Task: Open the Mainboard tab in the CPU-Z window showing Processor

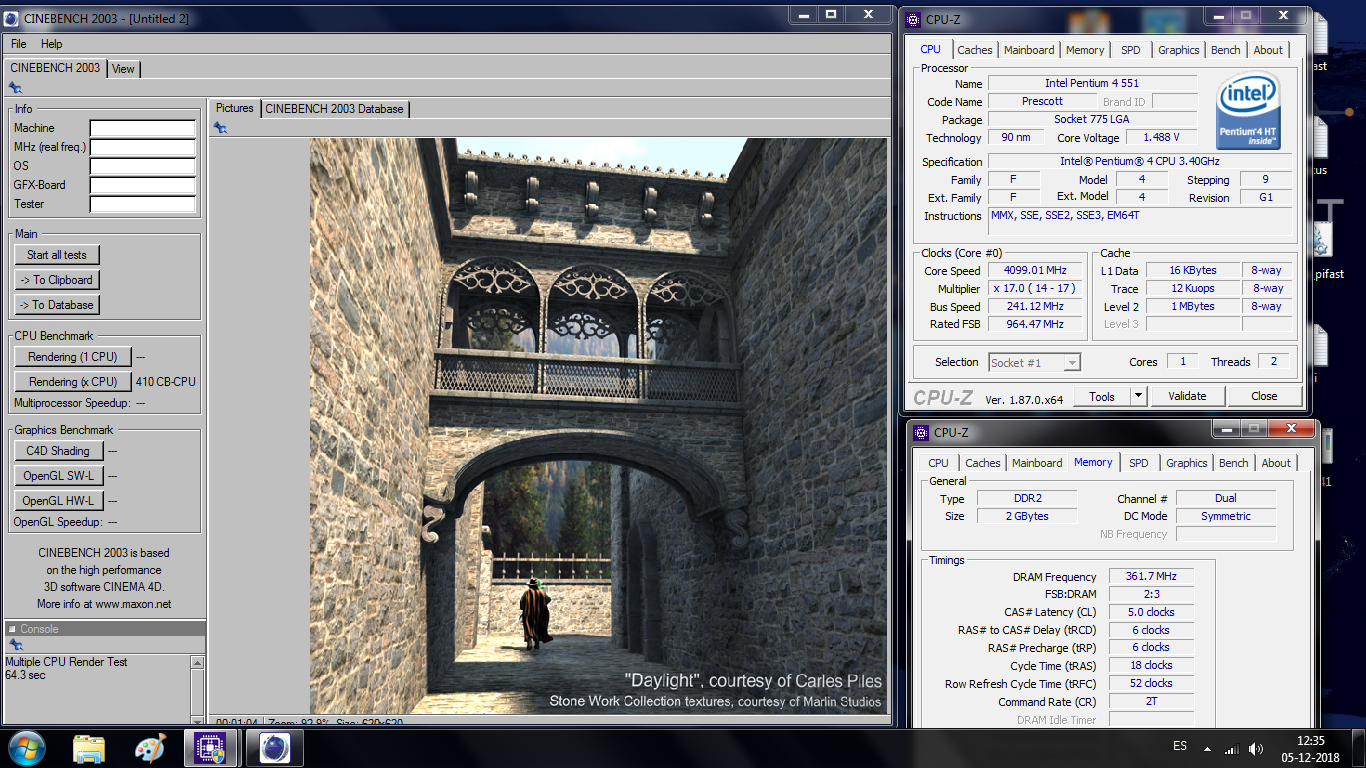Action: (x=1029, y=50)
